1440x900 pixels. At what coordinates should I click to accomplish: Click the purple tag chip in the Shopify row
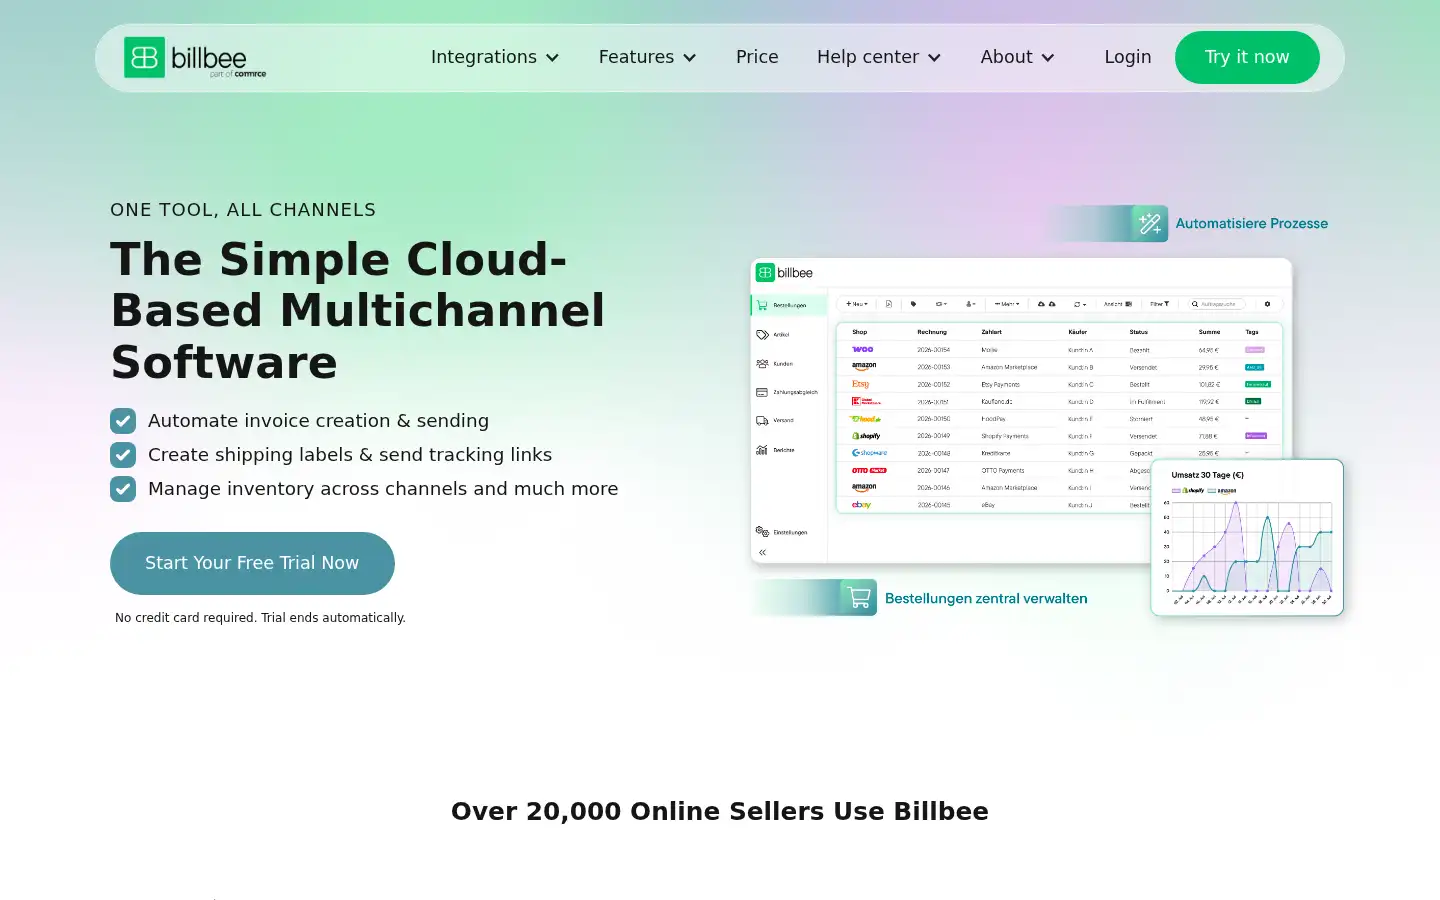1256,436
